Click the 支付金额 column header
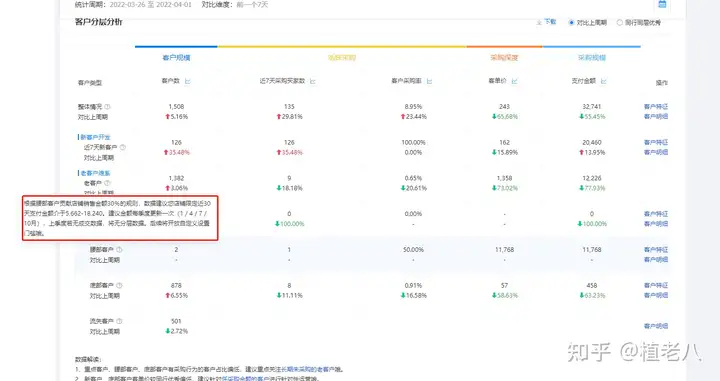Screen dimensions: 720x381 coord(583,81)
